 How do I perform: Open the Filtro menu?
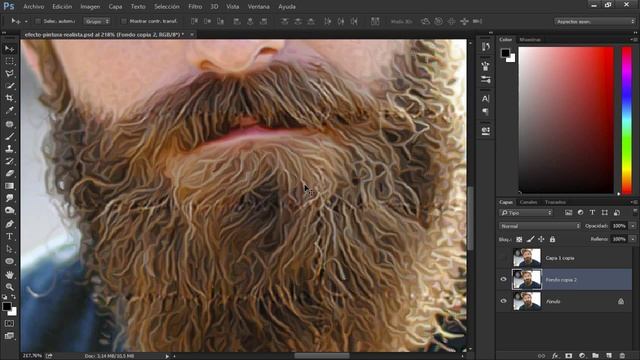pyautogui.click(x=195, y=7)
